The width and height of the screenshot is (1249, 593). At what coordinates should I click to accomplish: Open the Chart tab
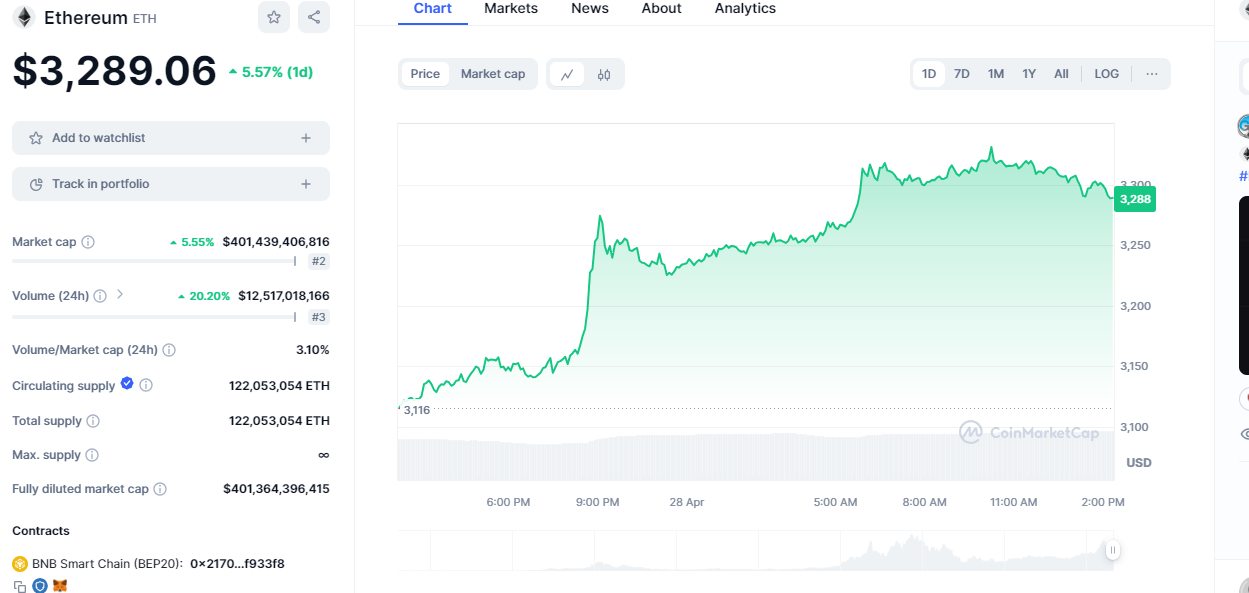tap(433, 9)
